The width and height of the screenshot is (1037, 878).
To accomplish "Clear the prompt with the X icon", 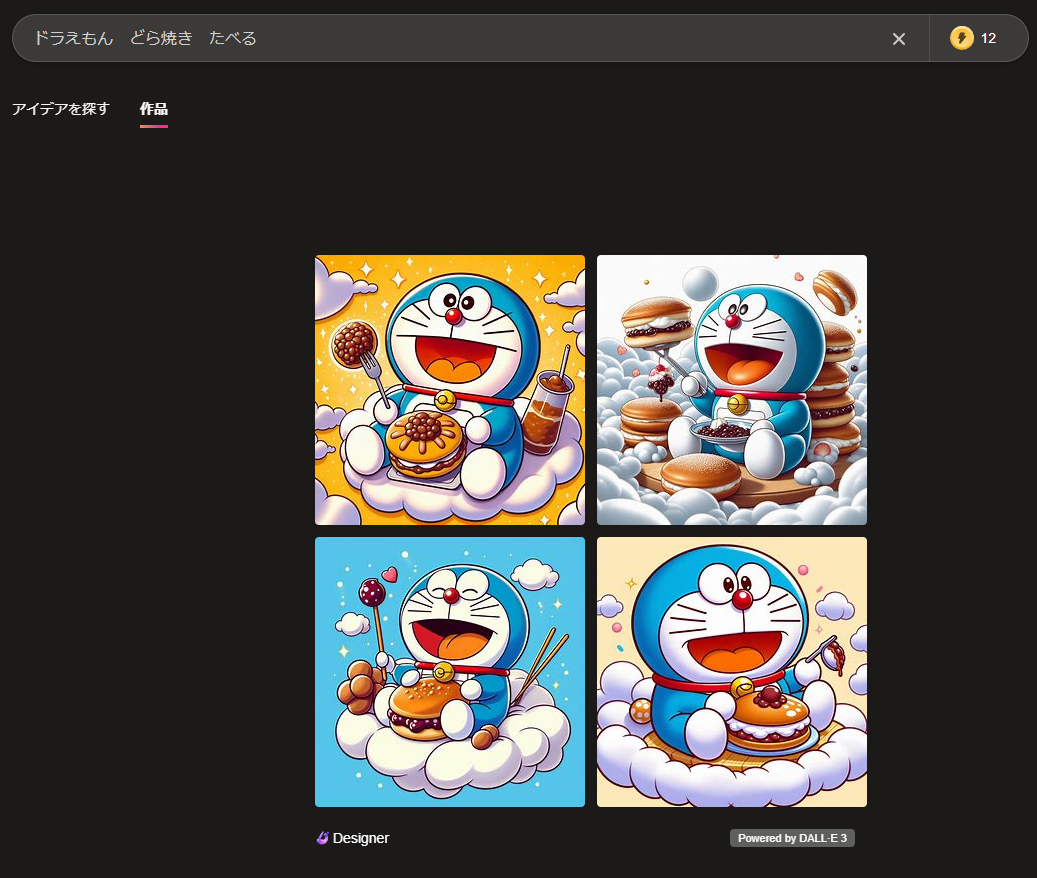I will click(898, 39).
